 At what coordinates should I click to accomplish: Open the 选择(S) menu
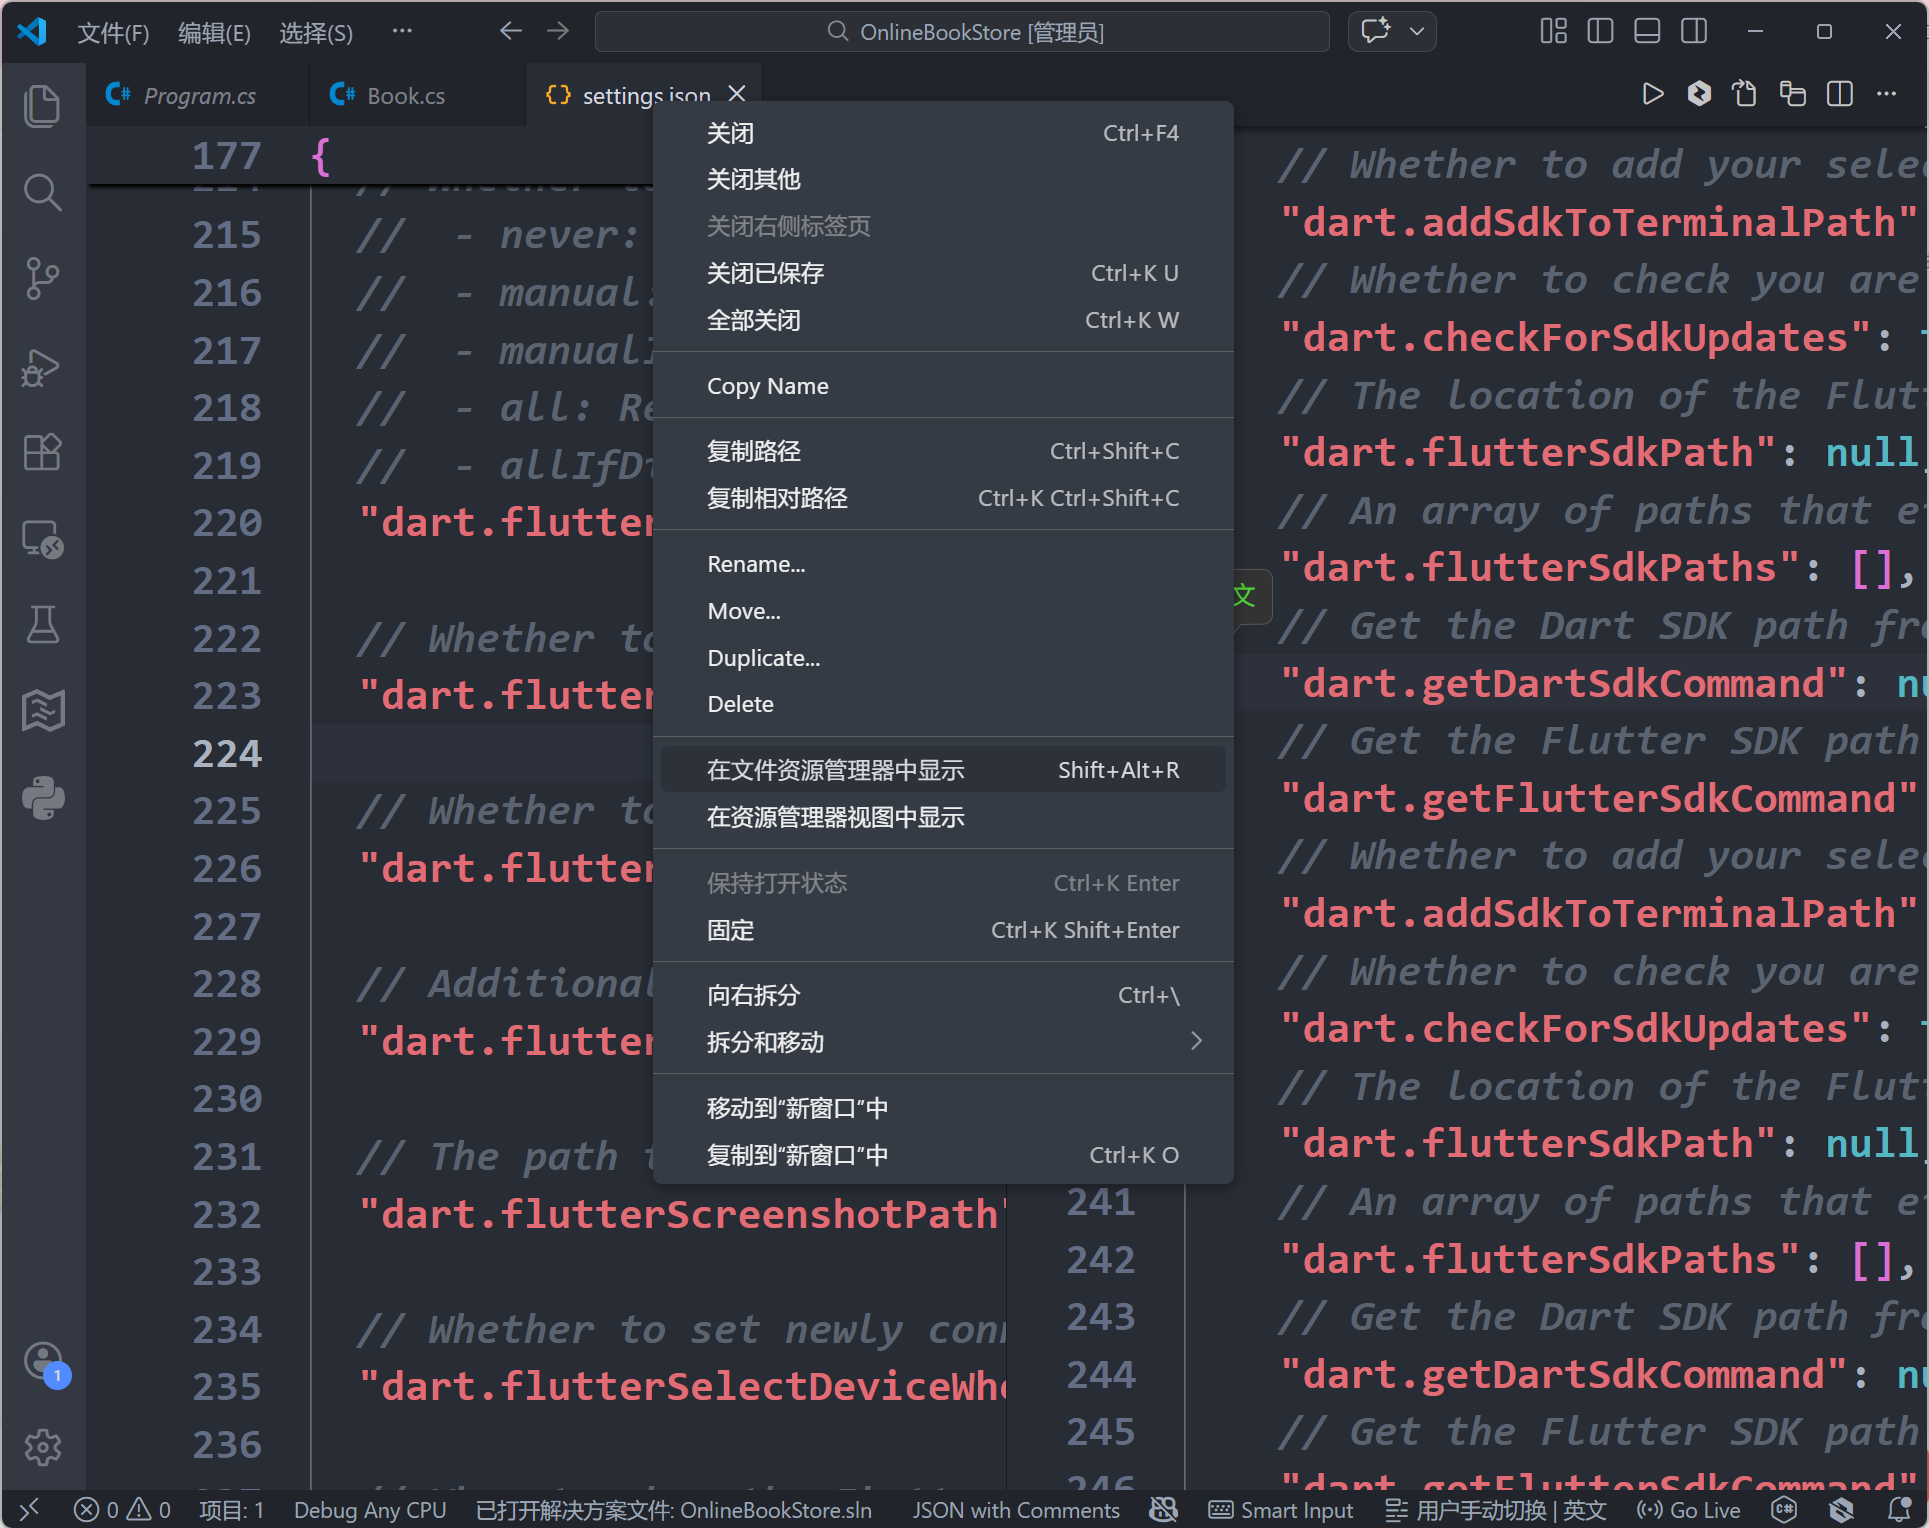click(315, 32)
